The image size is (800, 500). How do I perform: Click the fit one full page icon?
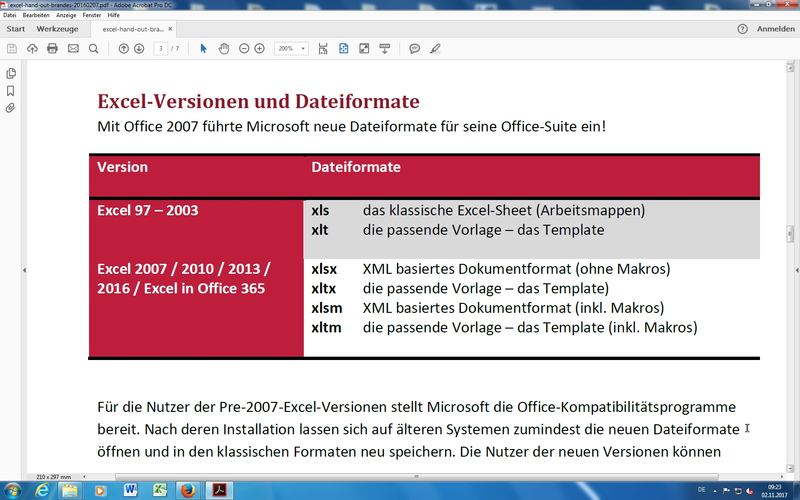point(343,48)
